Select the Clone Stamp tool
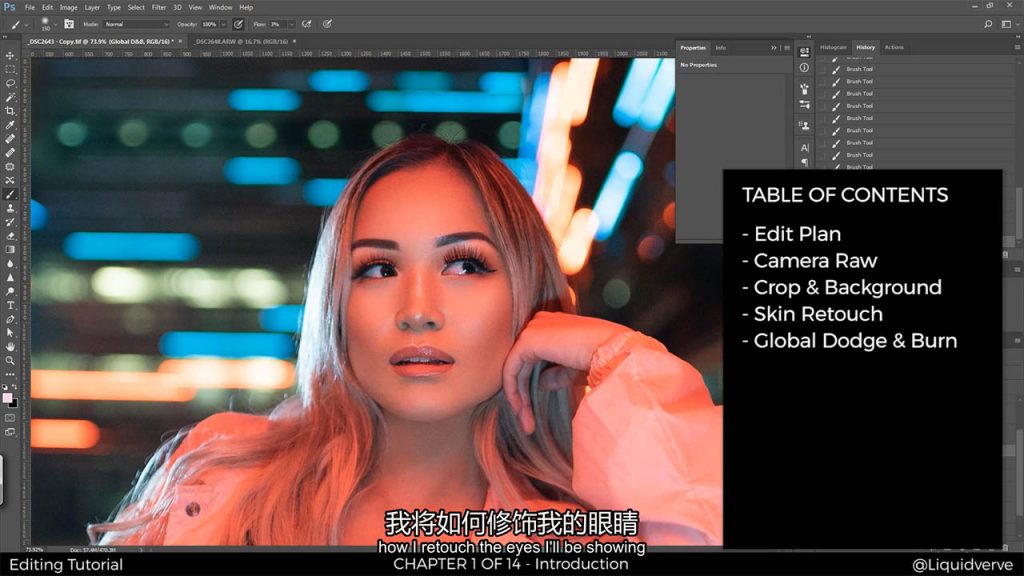 (10, 208)
